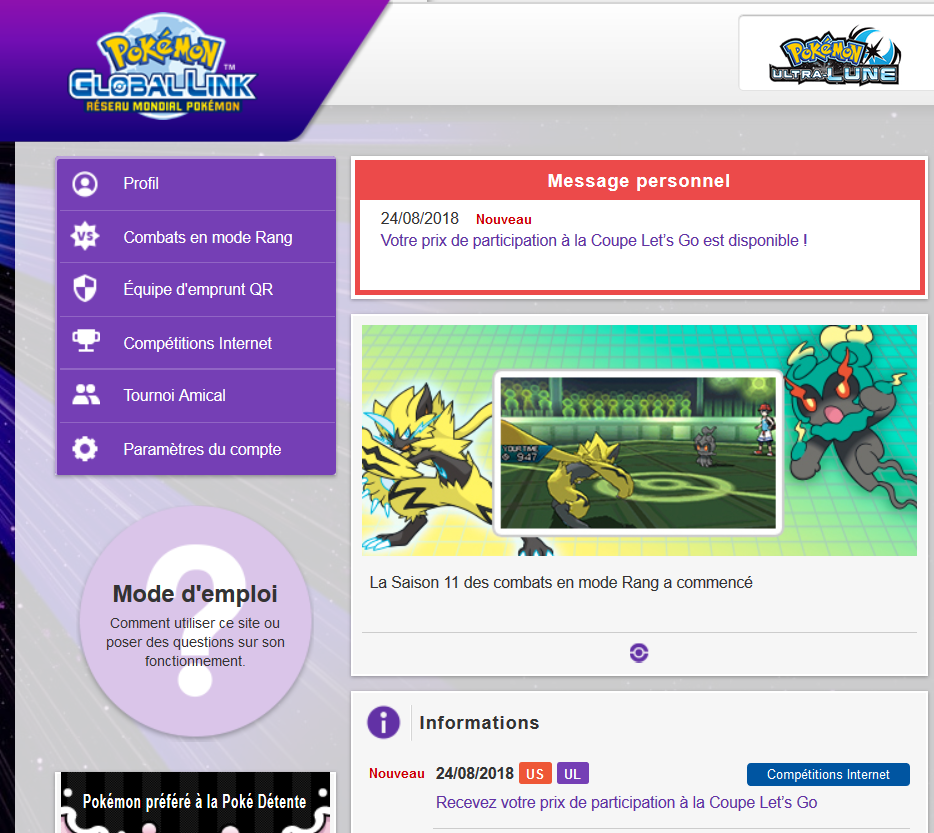Click the blue Compétitions Internet tag button
The width and height of the screenshot is (934, 833).
click(x=828, y=775)
